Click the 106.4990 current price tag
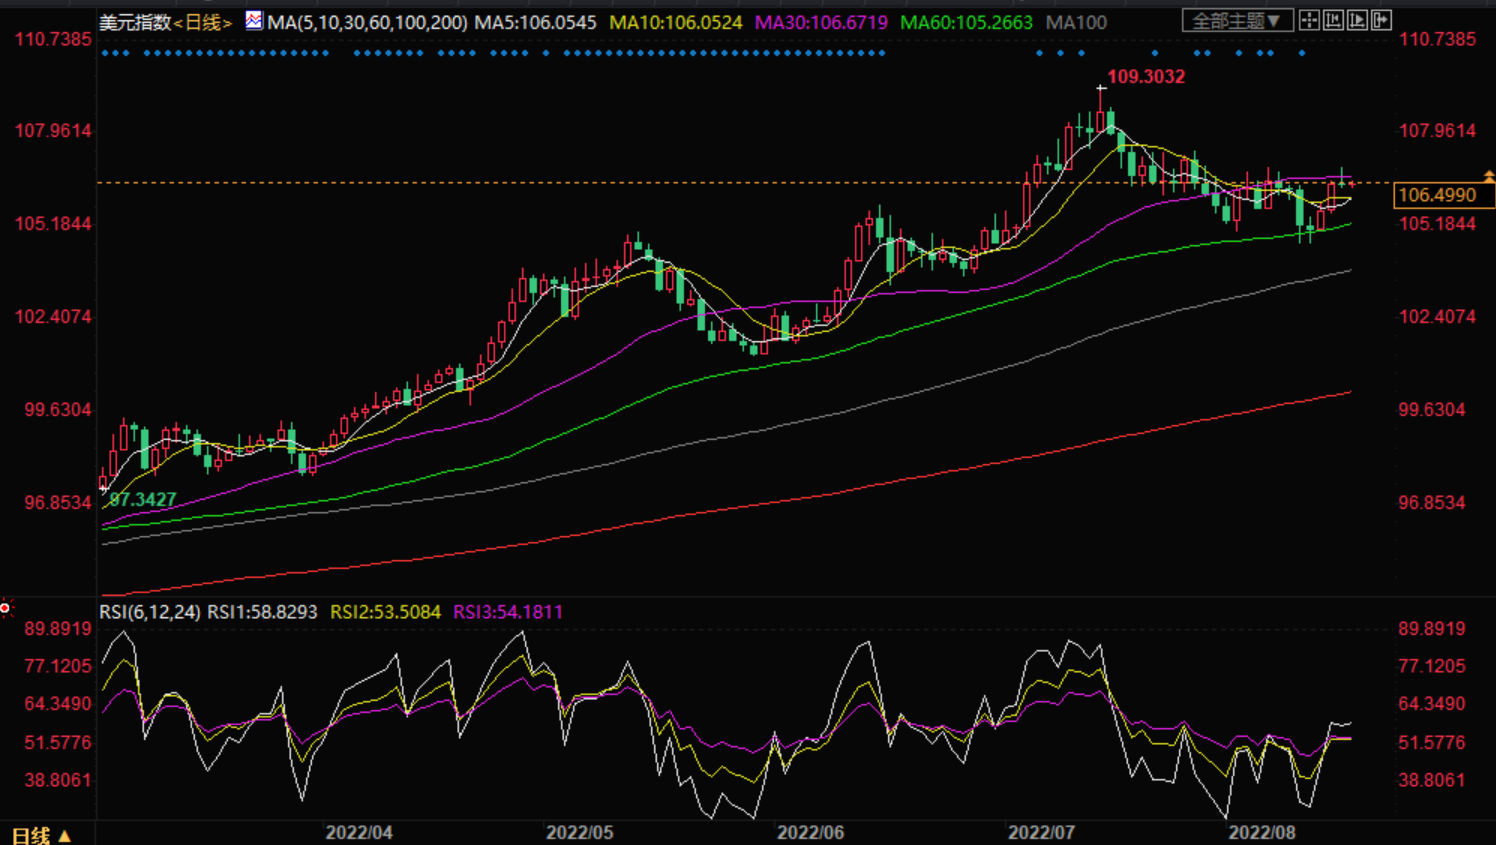 click(1438, 195)
